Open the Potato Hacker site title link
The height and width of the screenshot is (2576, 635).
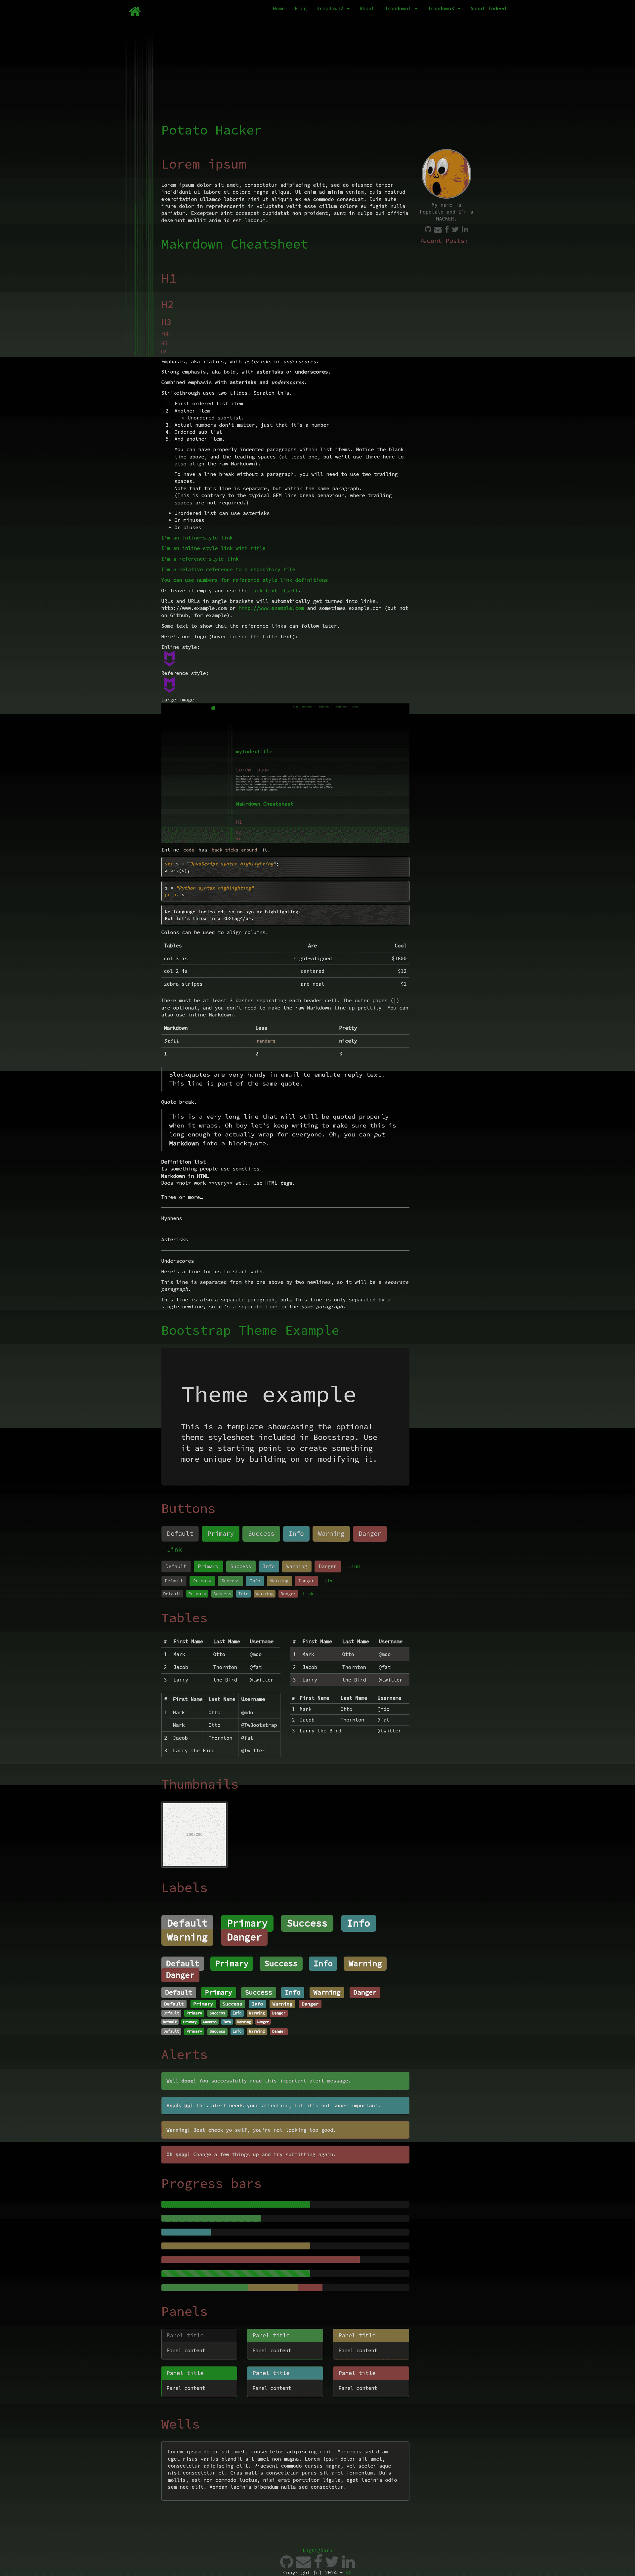tap(211, 130)
